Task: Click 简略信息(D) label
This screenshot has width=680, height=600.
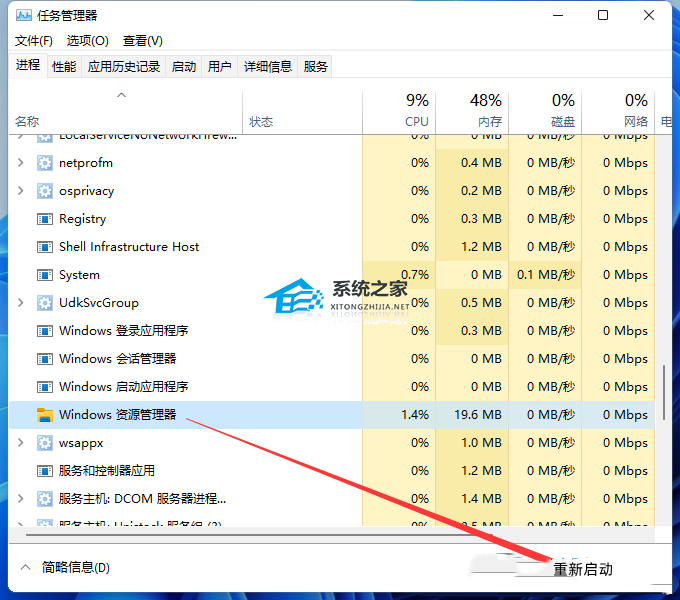Action: tap(75, 567)
